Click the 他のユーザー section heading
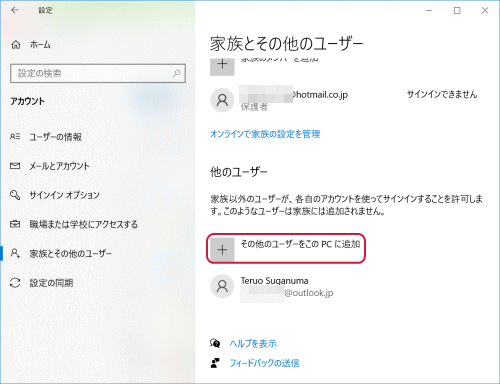The width and height of the screenshot is (500, 384). 239,172
